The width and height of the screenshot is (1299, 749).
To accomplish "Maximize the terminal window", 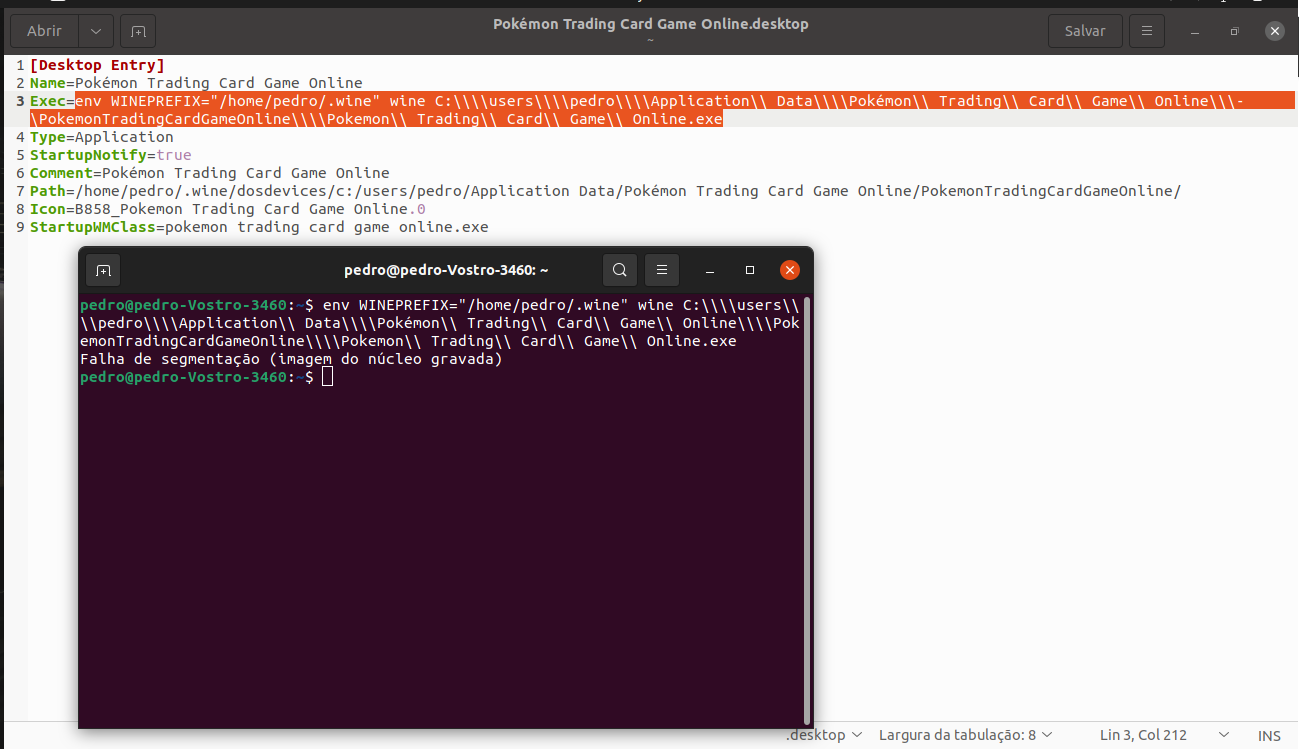I will pos(750,270).
